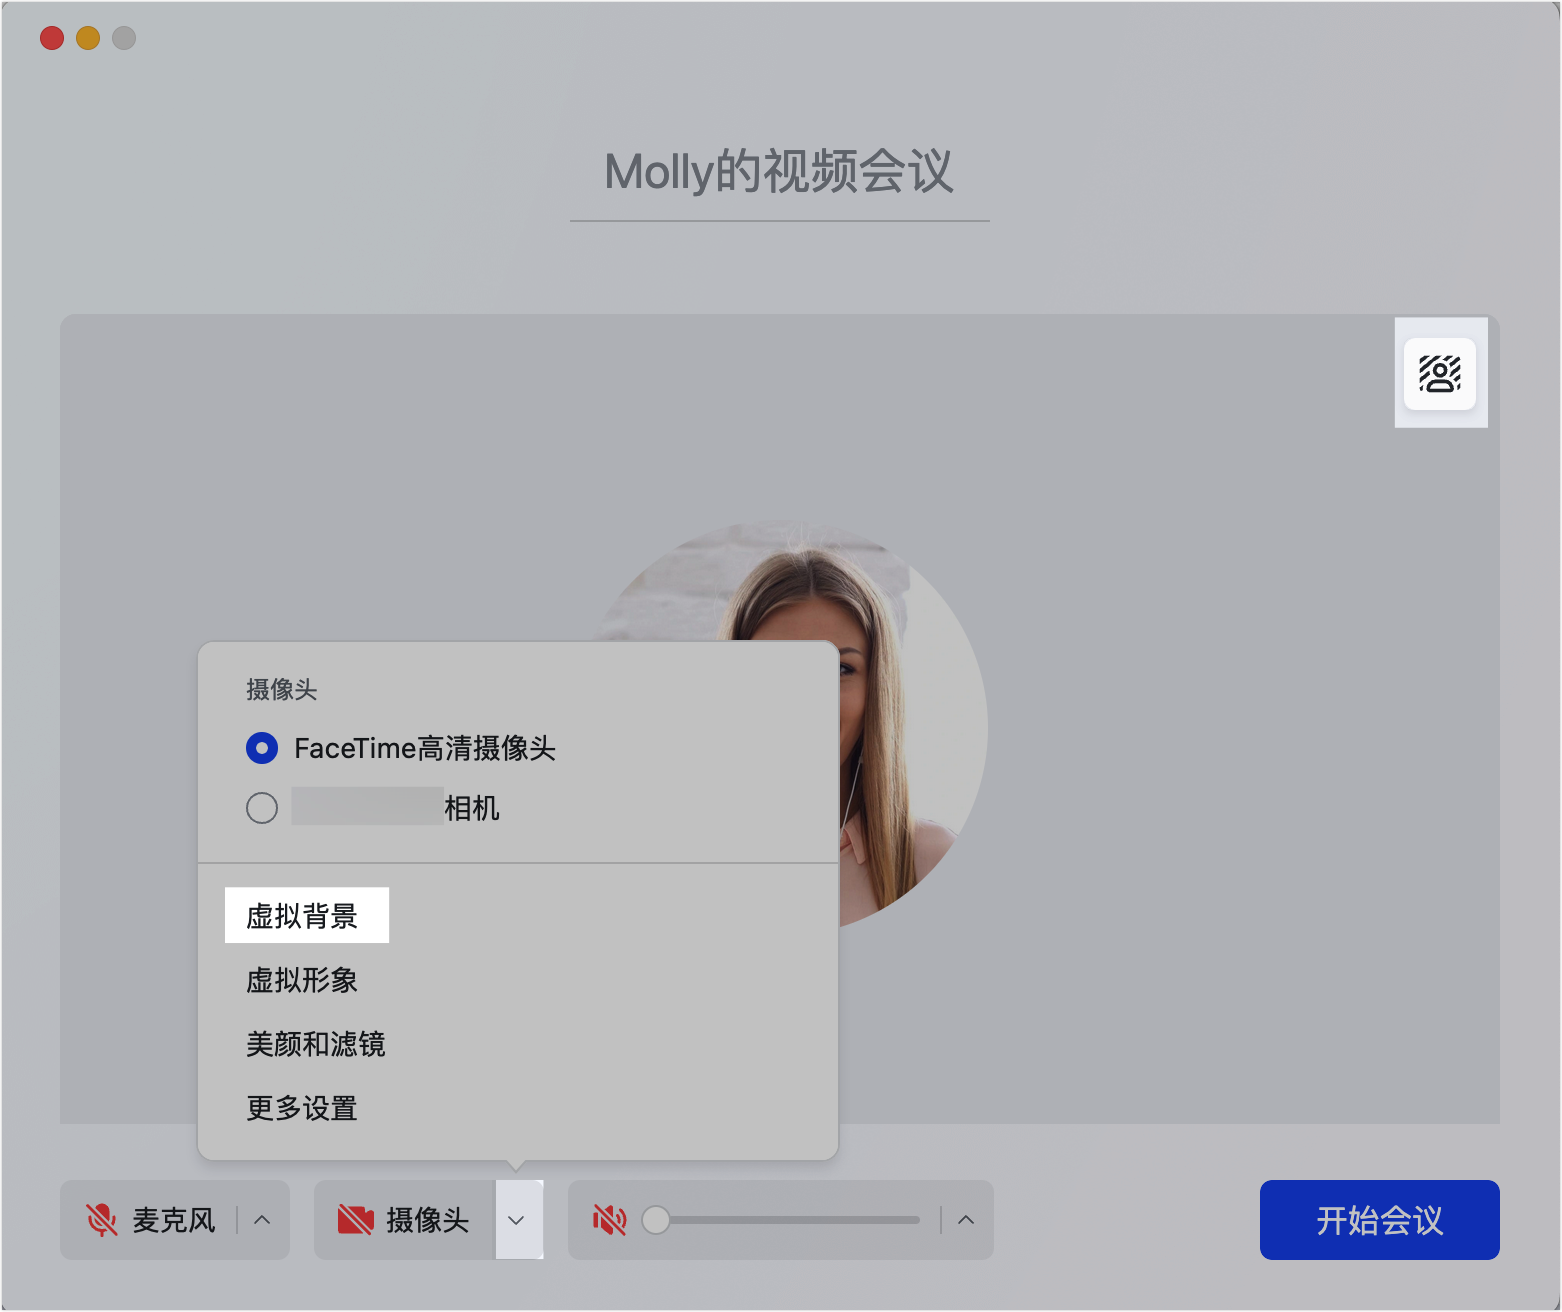Screen dimensions: 1562x1312
Task: Toggle the 麦克风 button
Action: [149, 1220]
